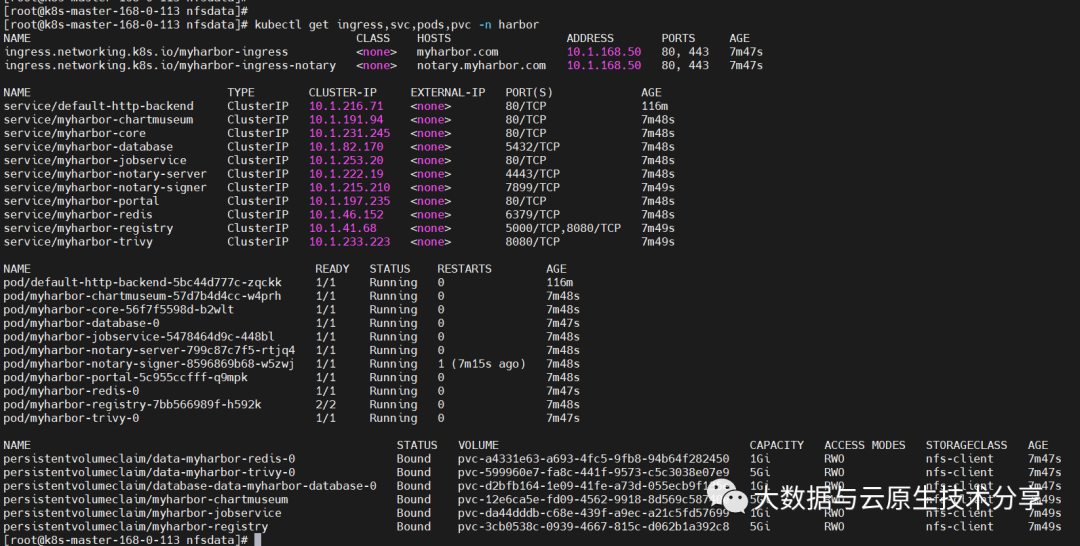The width and height of the screenshot is (1080, 546).
Task: Click cluster IP 10.1.222.19
Action: pos(346,174)
